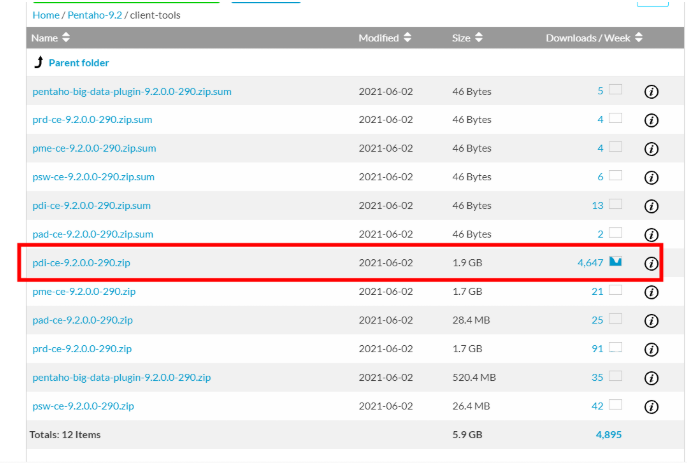Select the 26.4 MB size cell
This screenshot has height=469, width=687.
(x=471, y=406)
